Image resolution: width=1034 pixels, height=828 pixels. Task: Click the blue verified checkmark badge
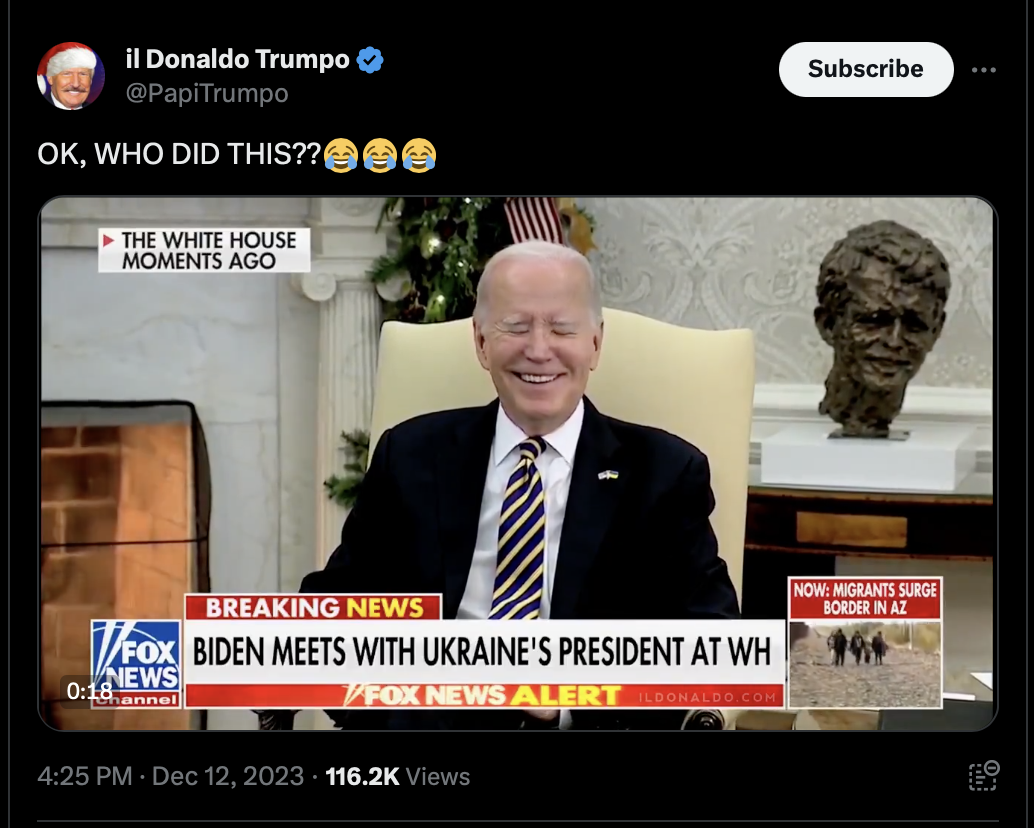pos(370,60)
